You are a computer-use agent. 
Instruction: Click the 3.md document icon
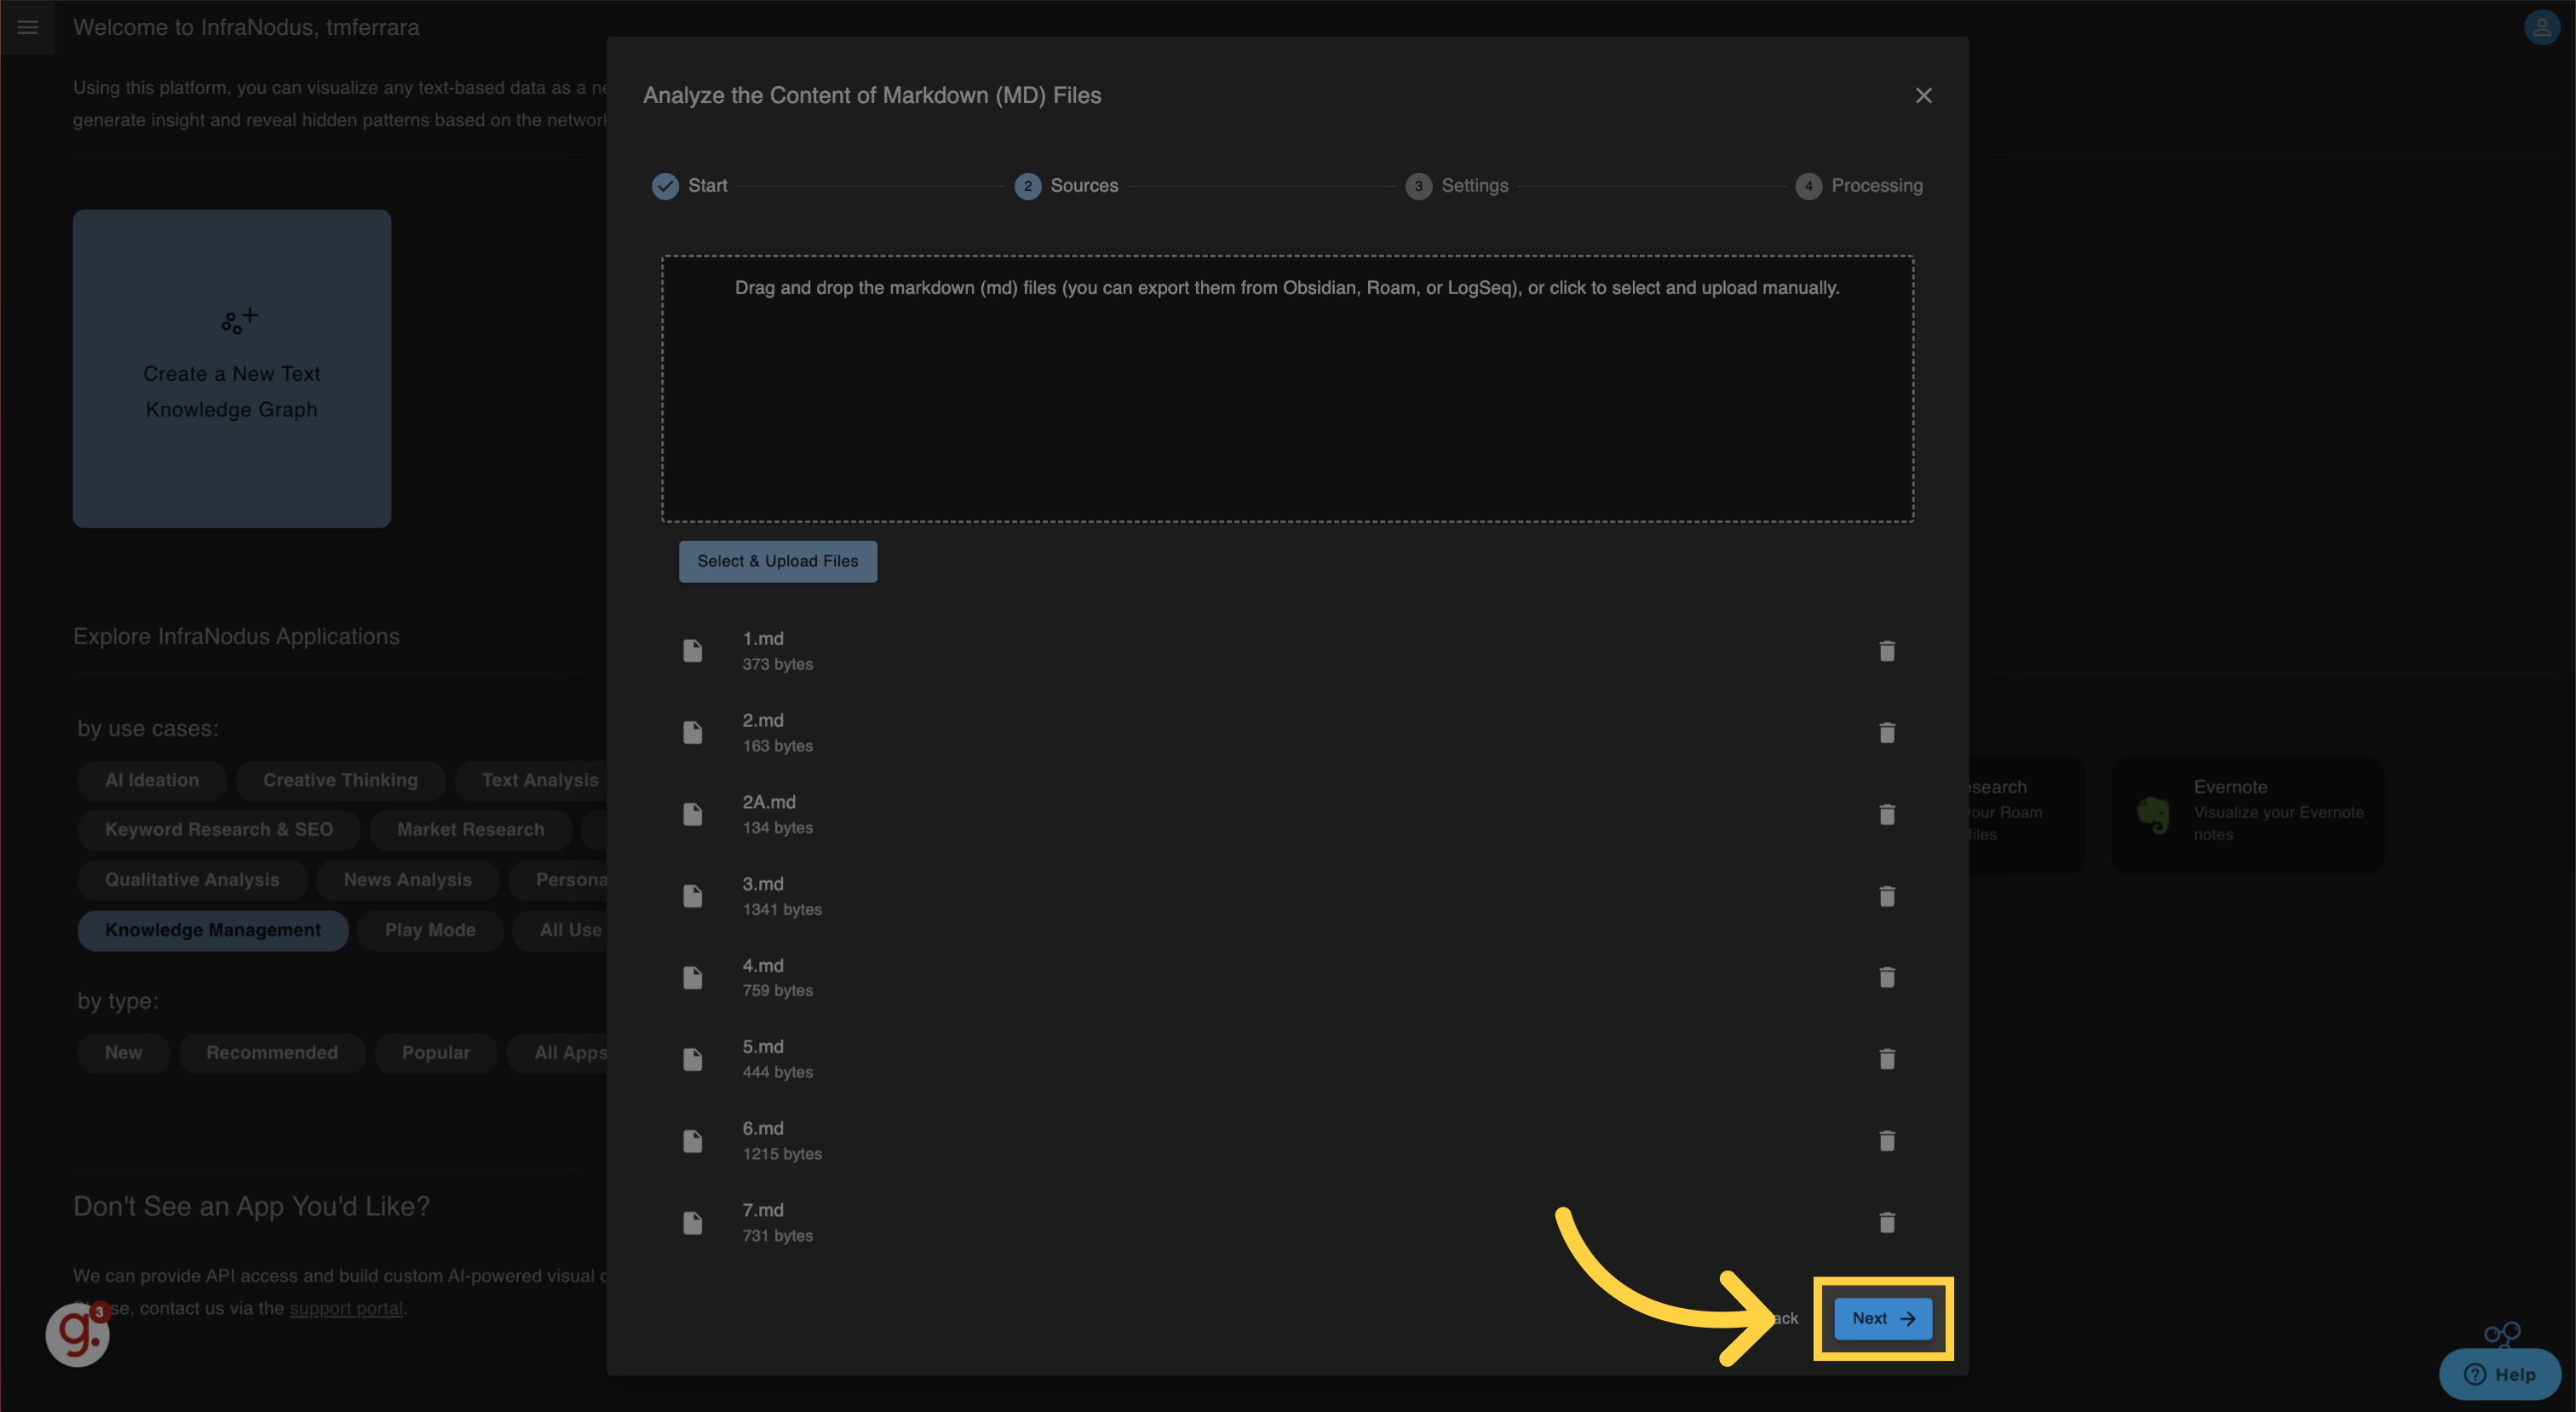692,896
